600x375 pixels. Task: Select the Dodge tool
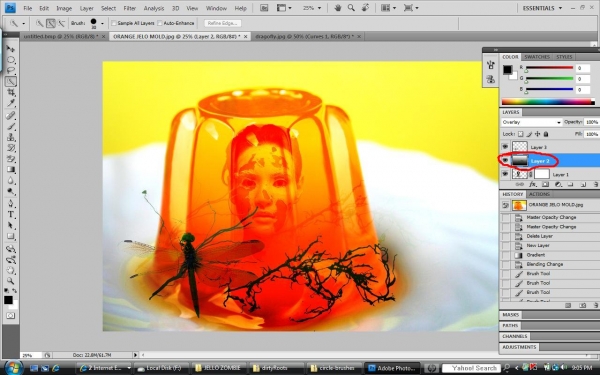pyautogui.click(x=10, y=191)
